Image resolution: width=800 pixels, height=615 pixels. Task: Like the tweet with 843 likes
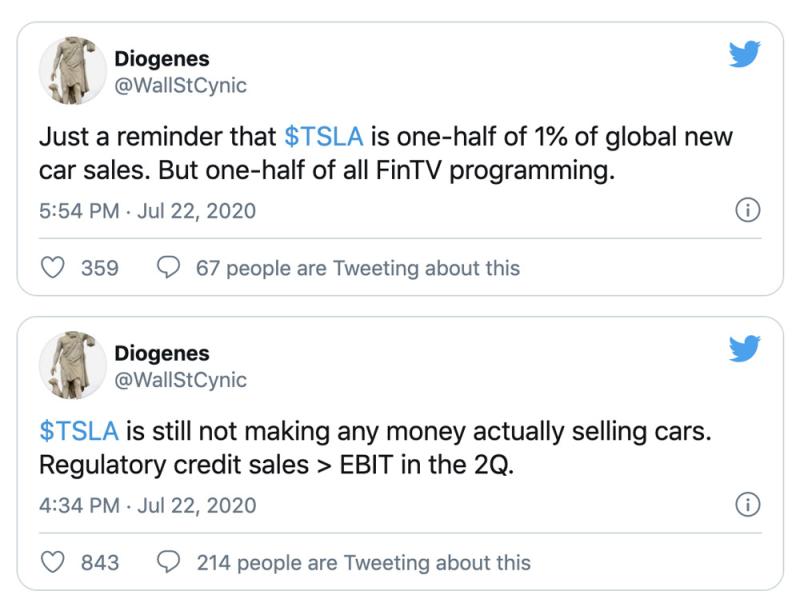(x=53, y=562)
